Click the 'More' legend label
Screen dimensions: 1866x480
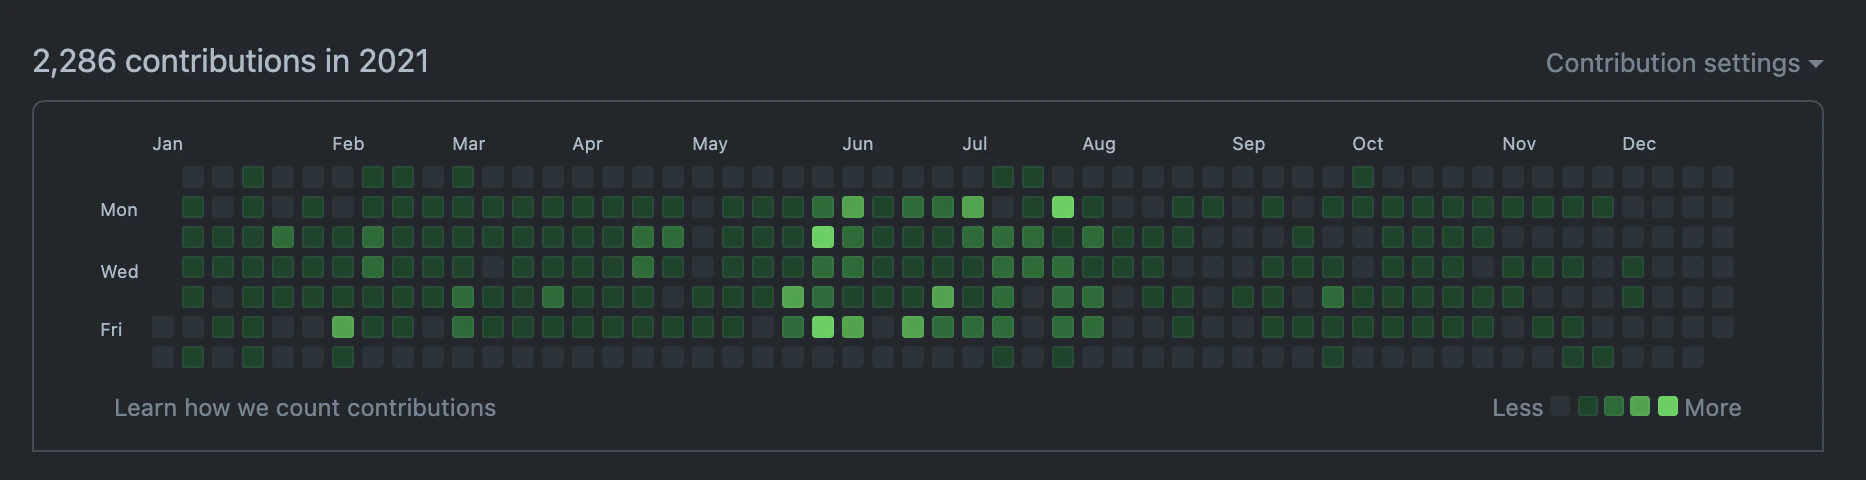point(1713,408)
